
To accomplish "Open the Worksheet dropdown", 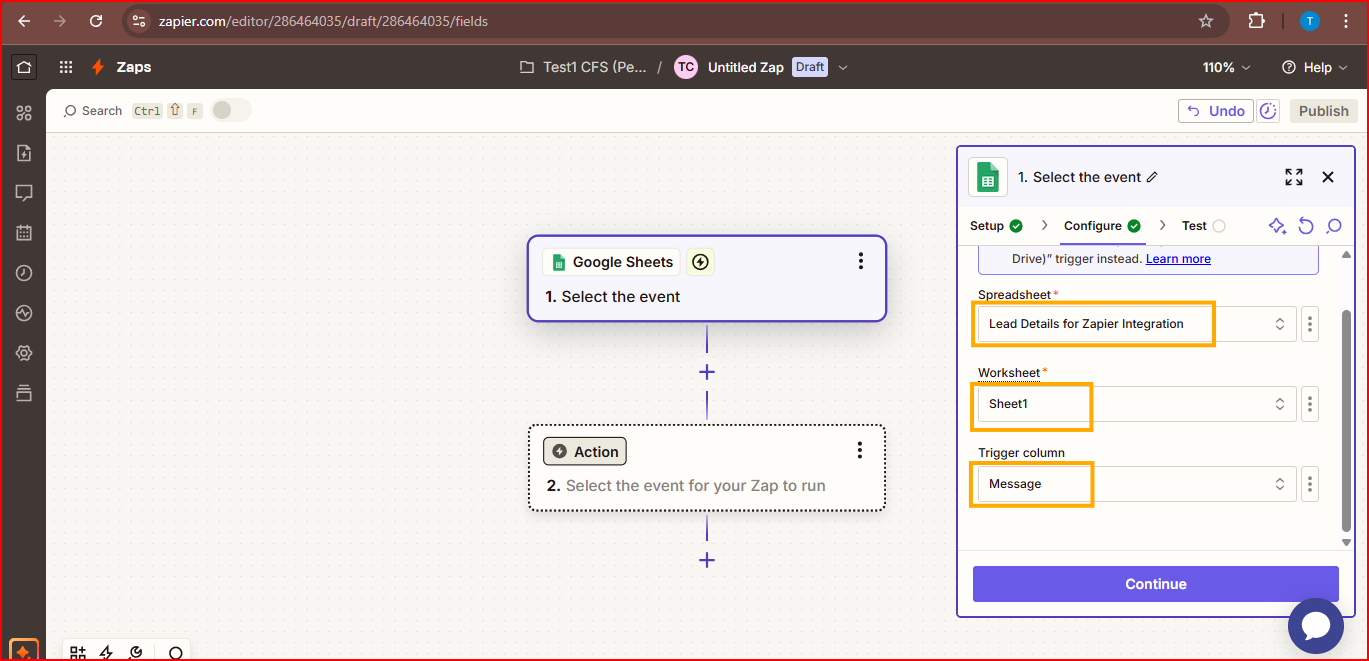I will [1137, 404].
